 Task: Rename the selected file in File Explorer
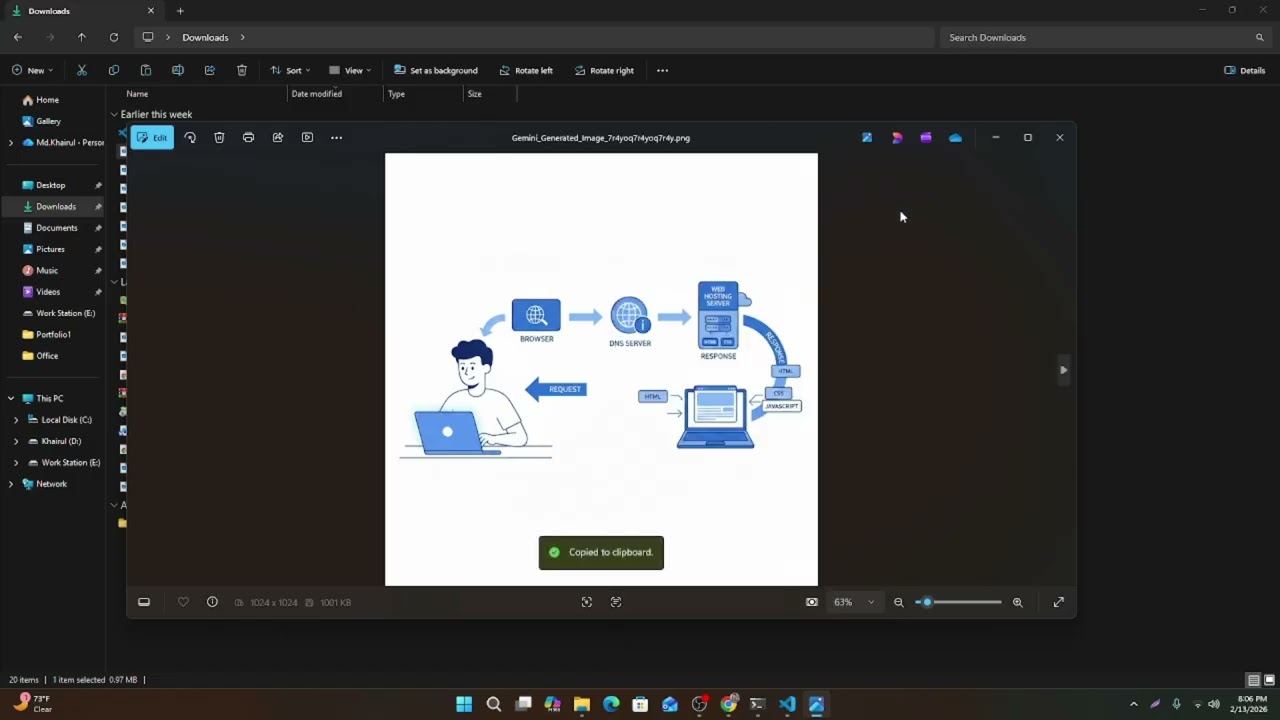[x=178, y=70]
